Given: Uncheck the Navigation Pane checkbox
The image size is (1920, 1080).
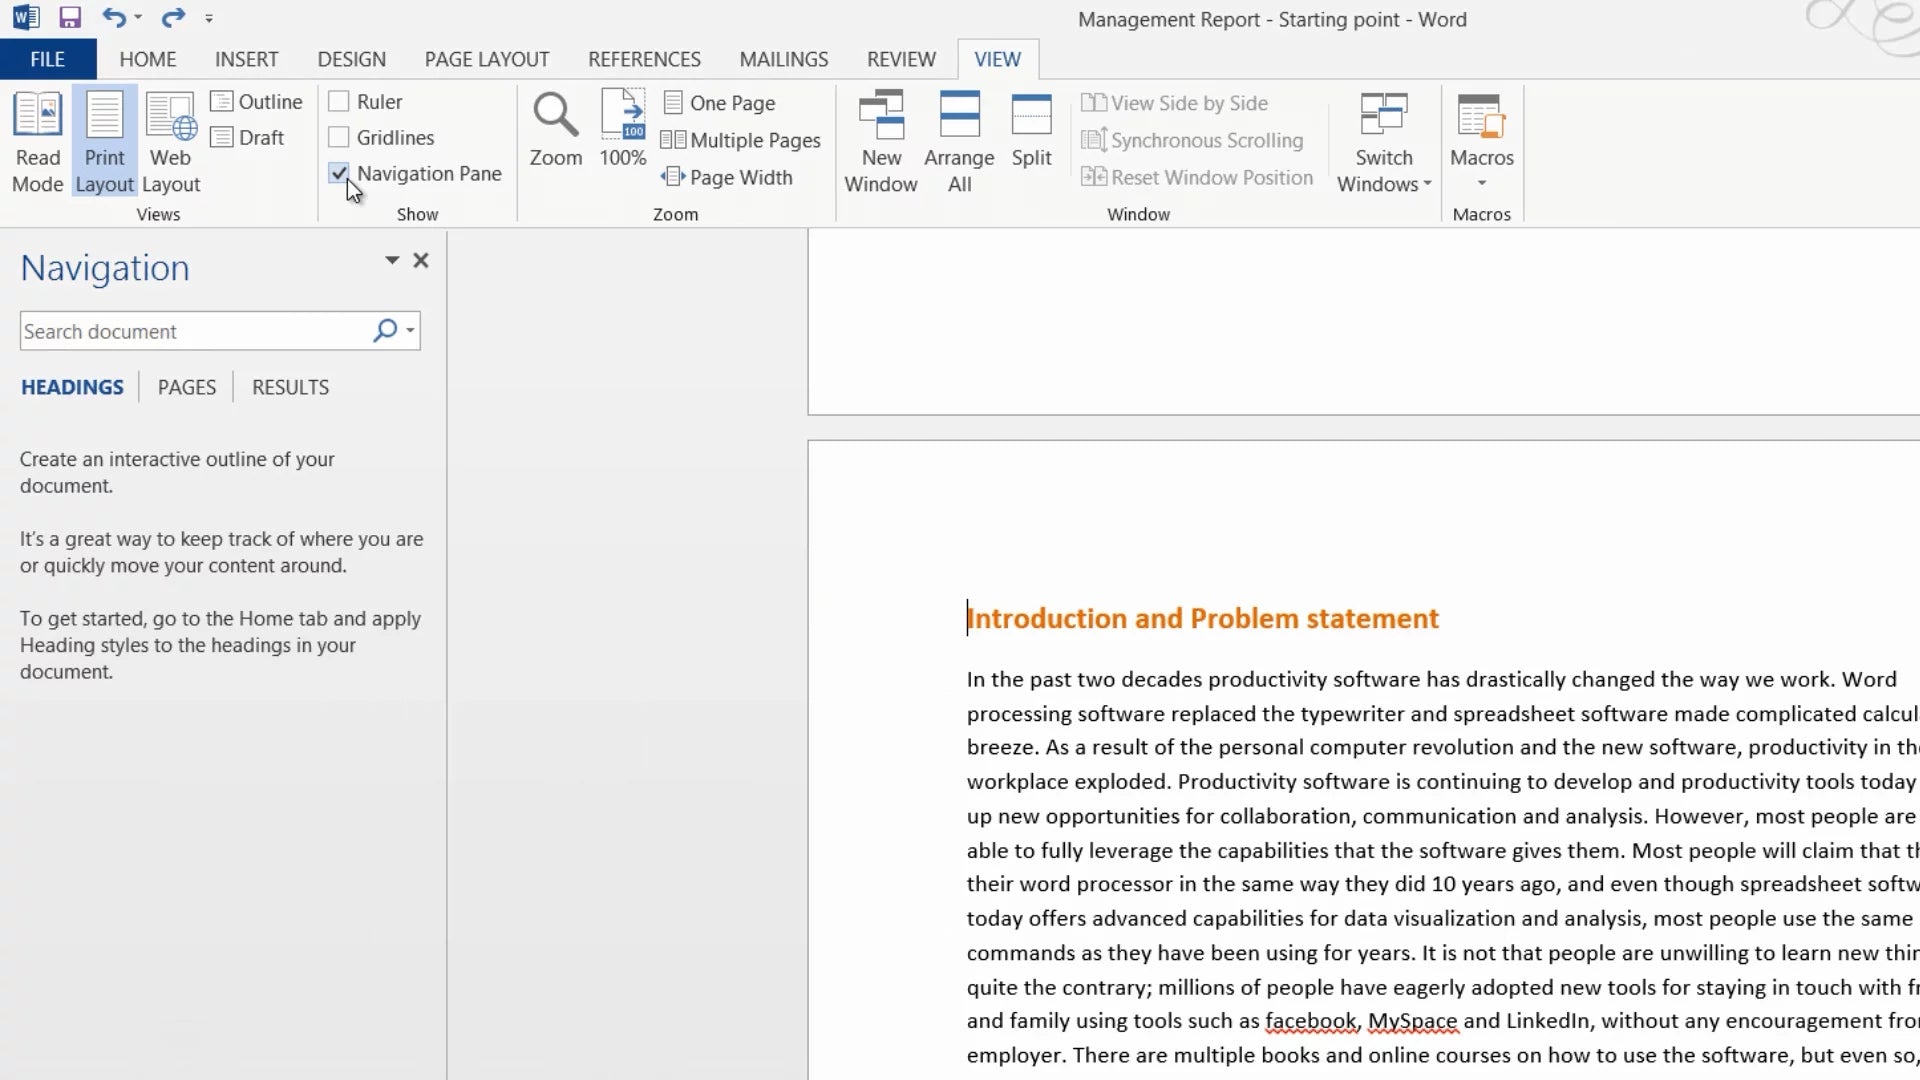Looking at the screenshot, I should (x=339, y=173).
